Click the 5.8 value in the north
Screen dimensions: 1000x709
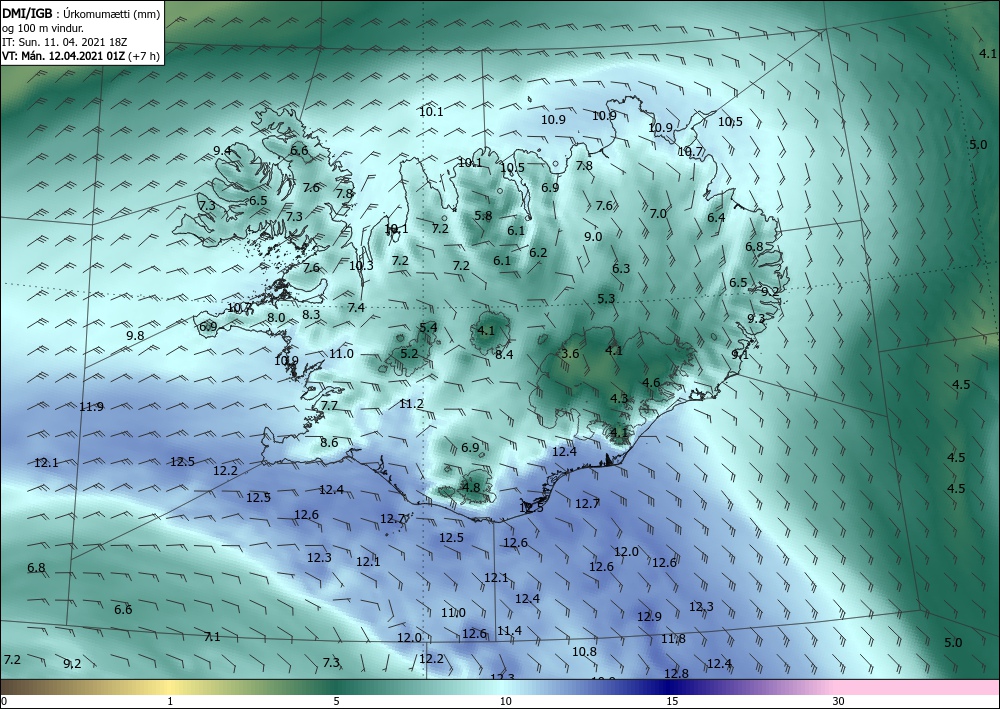(483, 216)
